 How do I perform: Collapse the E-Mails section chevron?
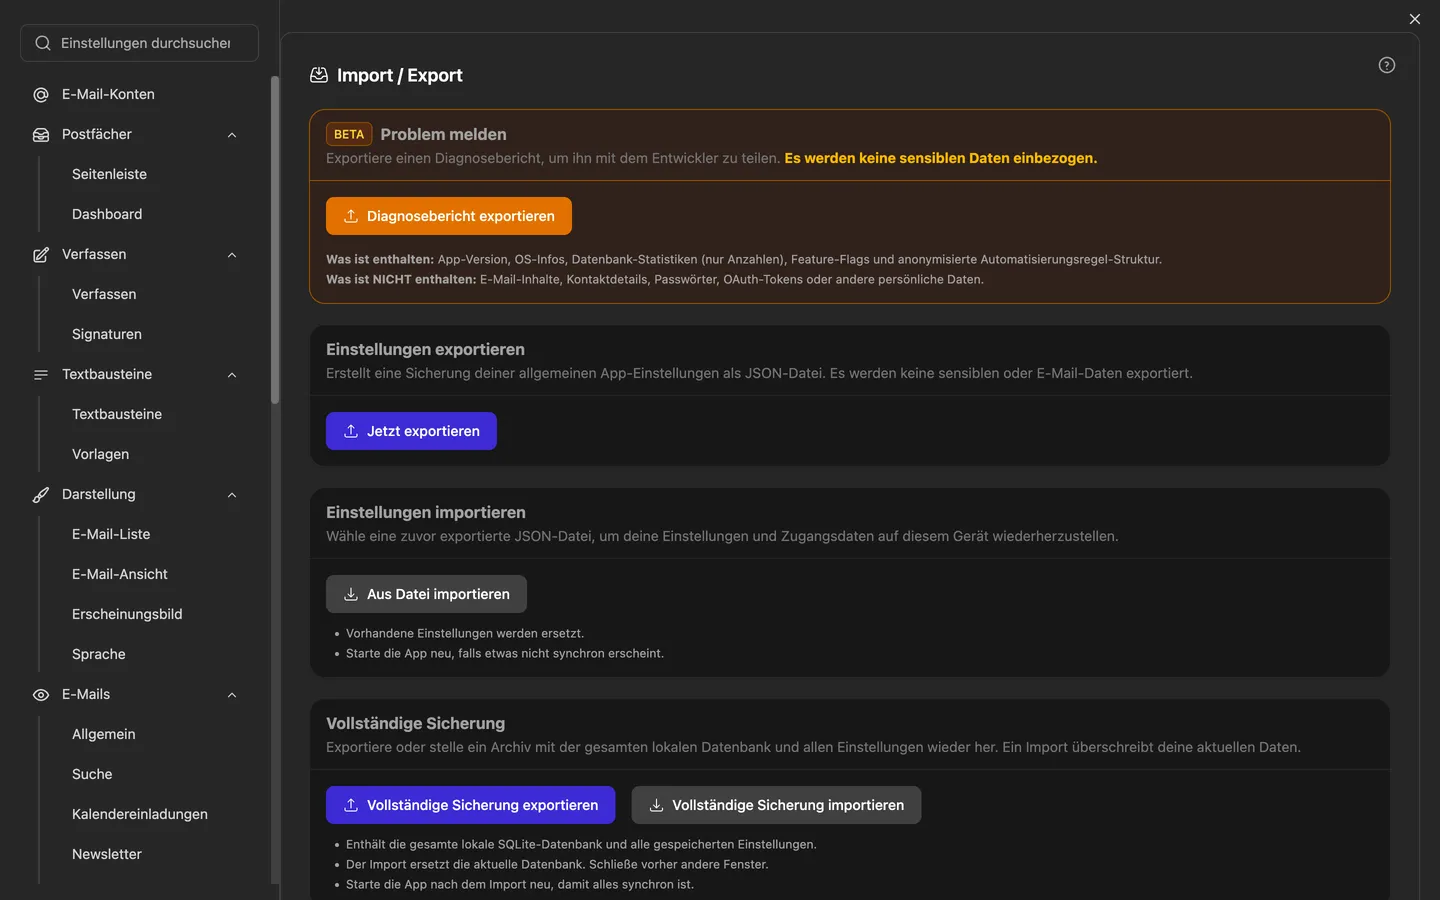pos(232,695)
